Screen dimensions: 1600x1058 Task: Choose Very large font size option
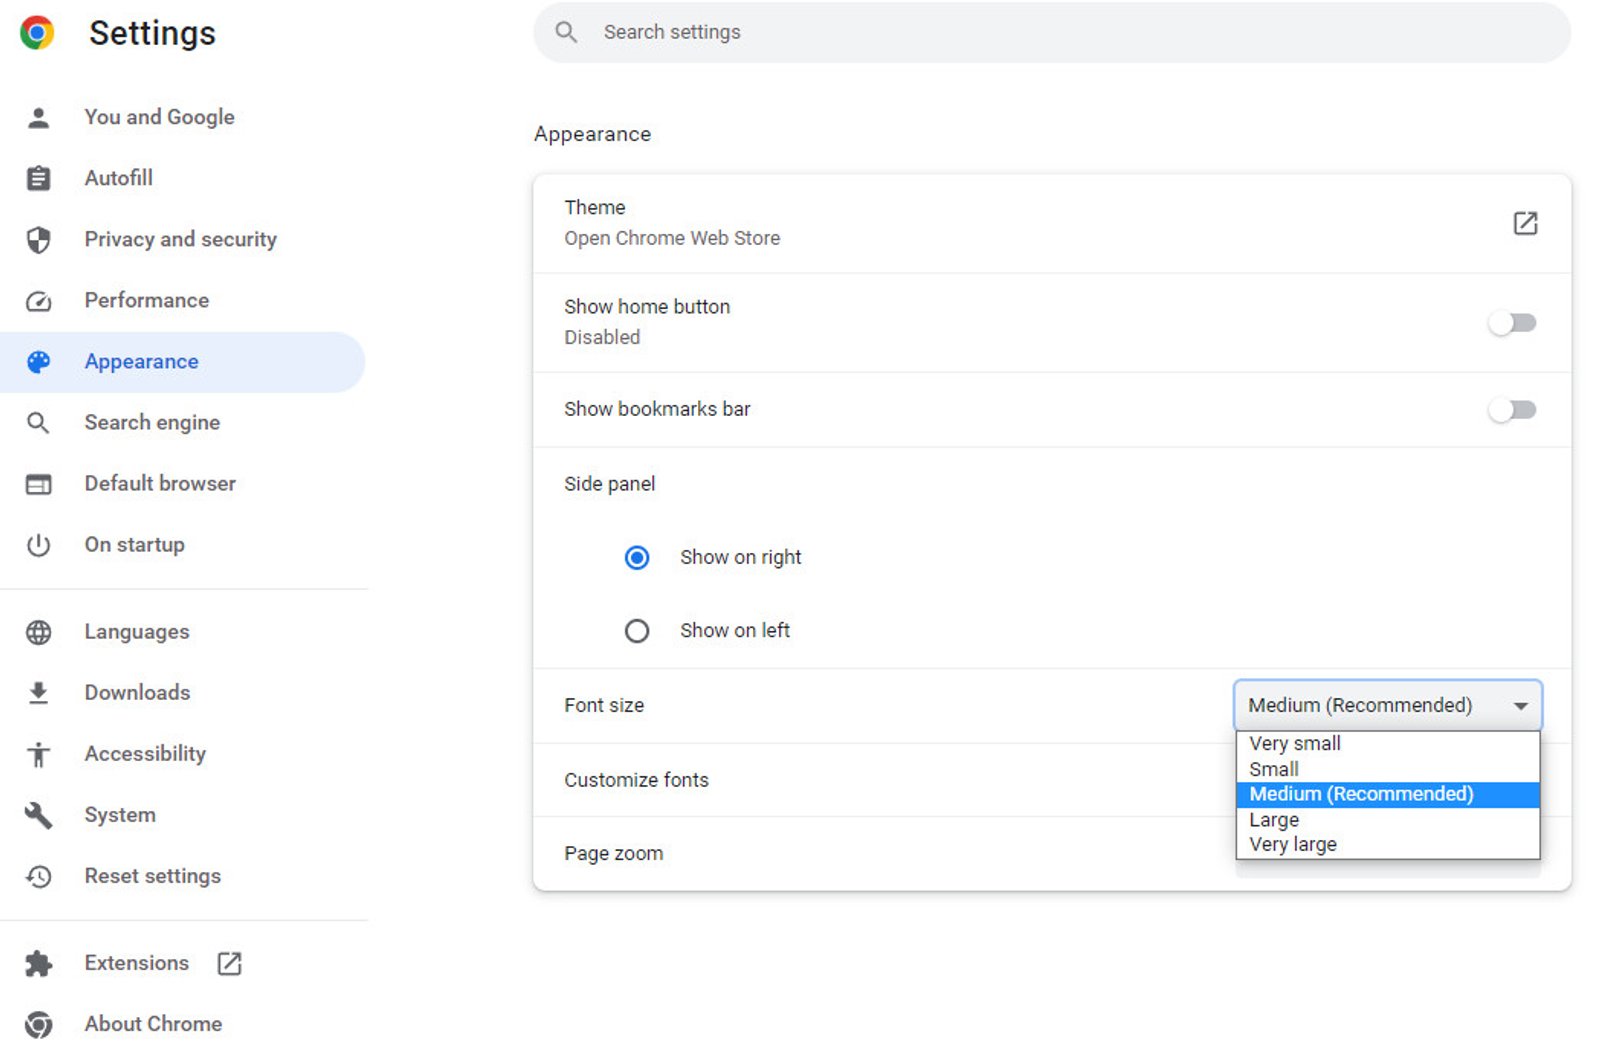(x=1388, y=845)
